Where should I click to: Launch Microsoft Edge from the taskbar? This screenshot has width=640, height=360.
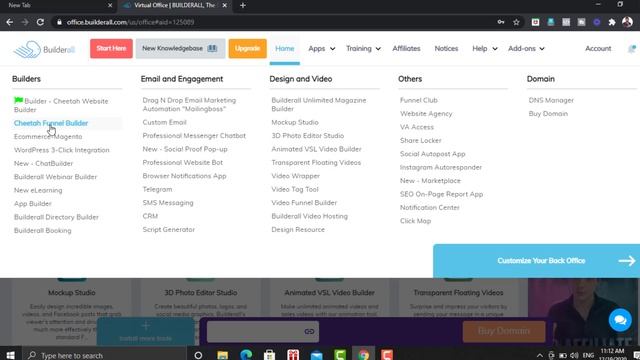(x=246, y=355)
